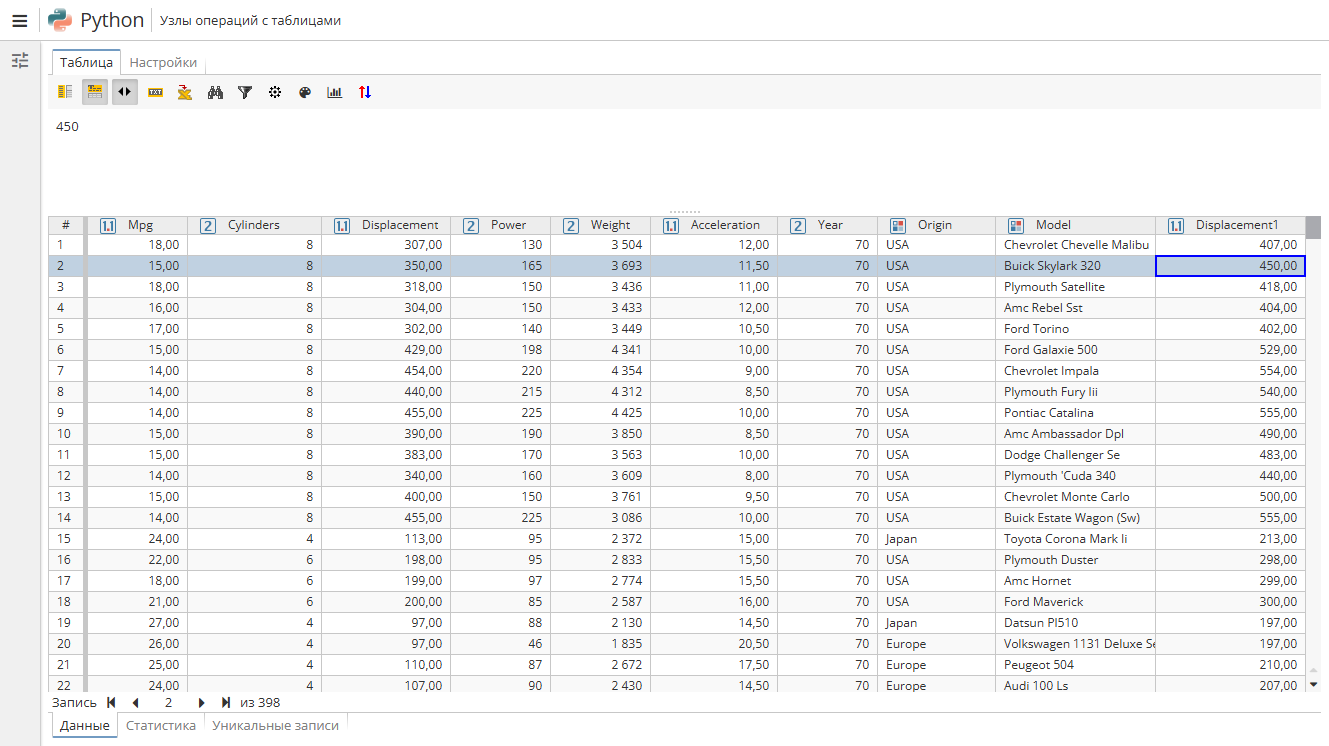Screen dimensions: 1329x746
Task: Open the filter funnel tool
Action: 245,92
